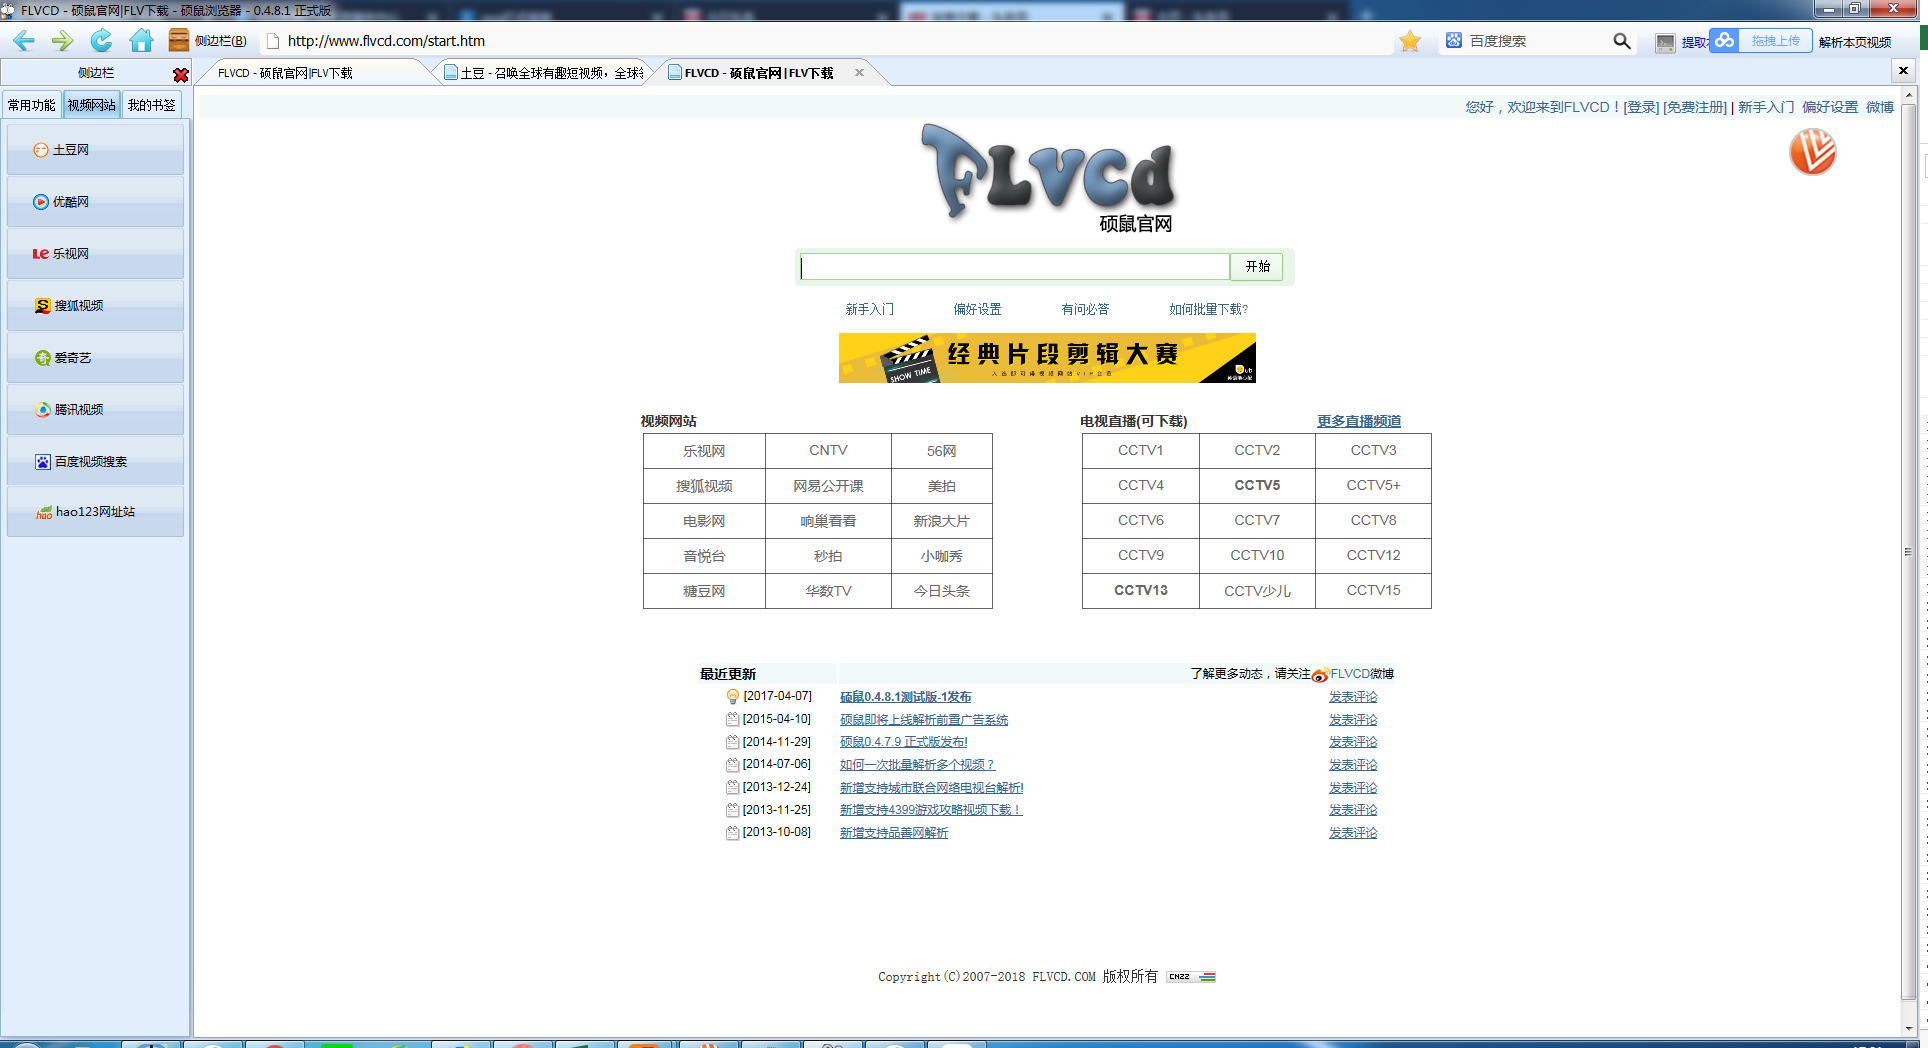Image resolution: width=1928 pixels, height=1048 pixels.
Task: Open 今日头条 in video sites table
Action: click(x=941, y=591)
